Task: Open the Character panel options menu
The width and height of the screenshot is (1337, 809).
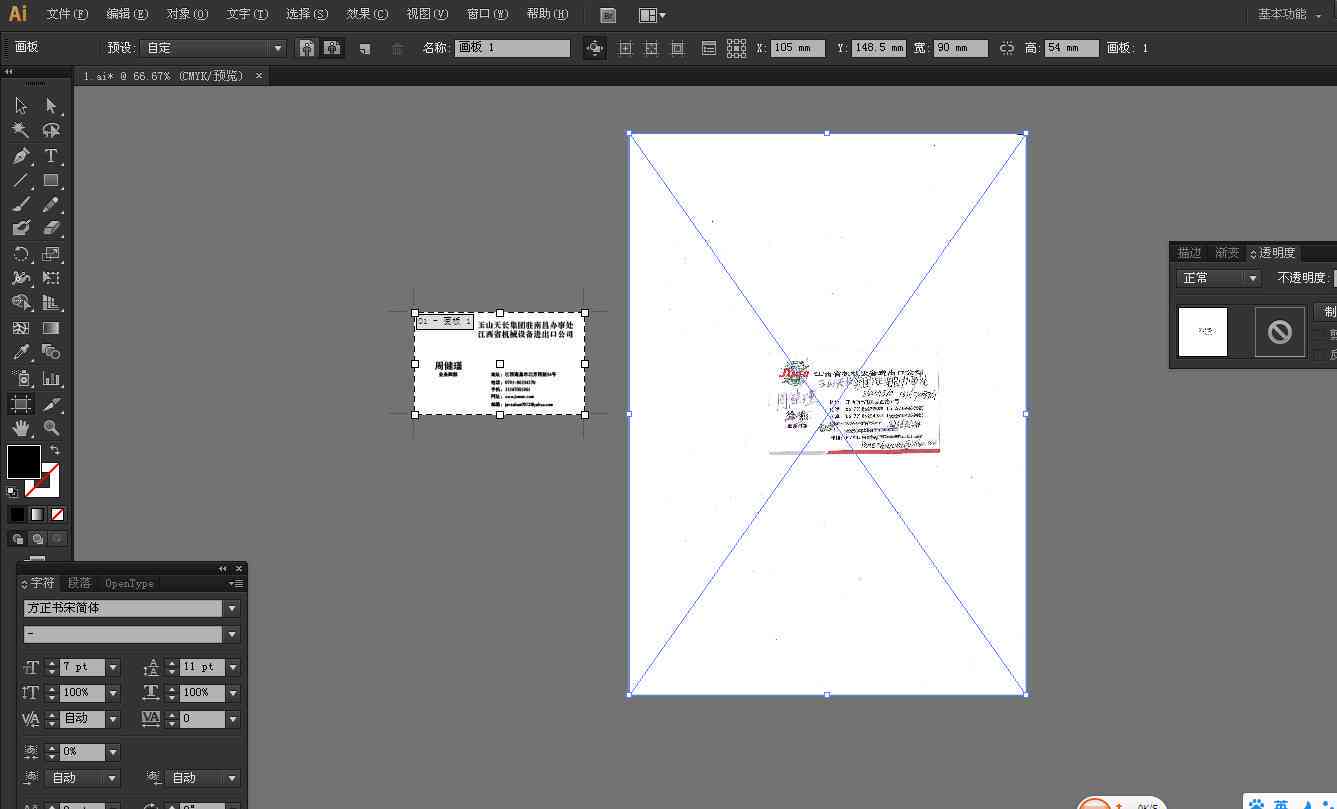Action: point(236,583)
